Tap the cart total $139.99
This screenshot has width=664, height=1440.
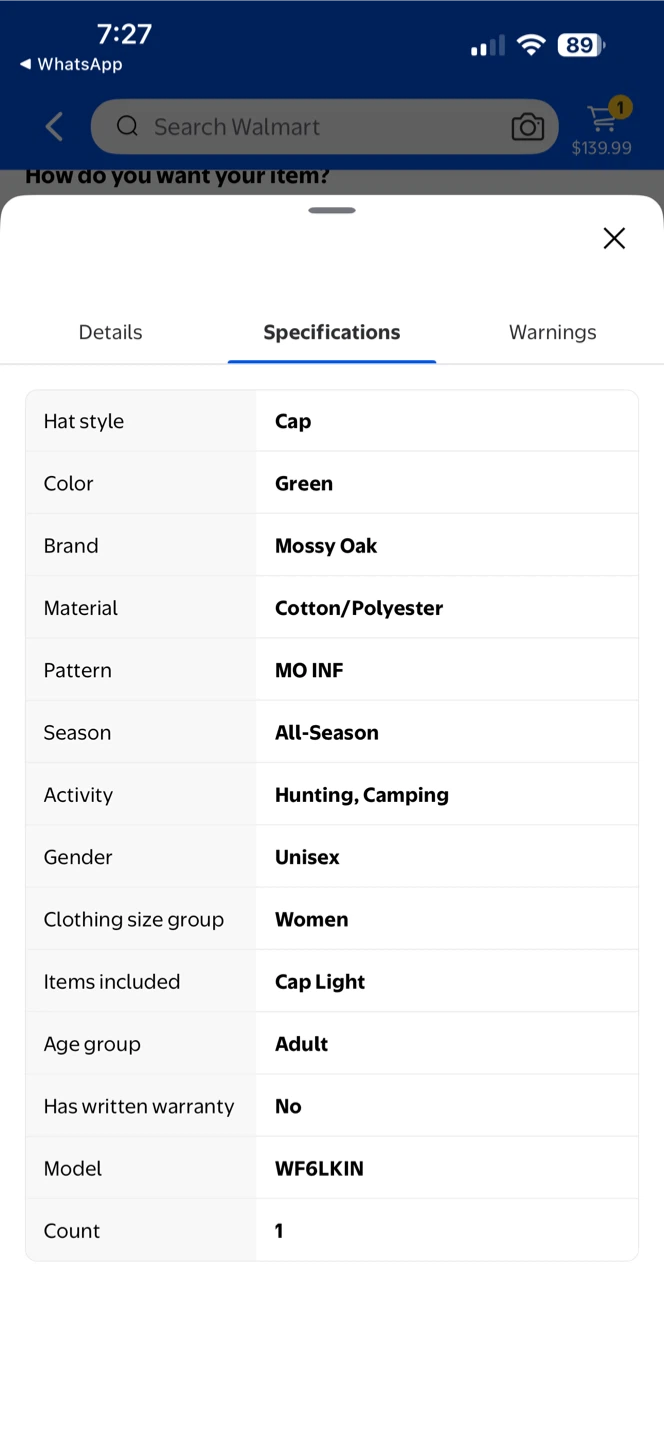pos(601,148)
